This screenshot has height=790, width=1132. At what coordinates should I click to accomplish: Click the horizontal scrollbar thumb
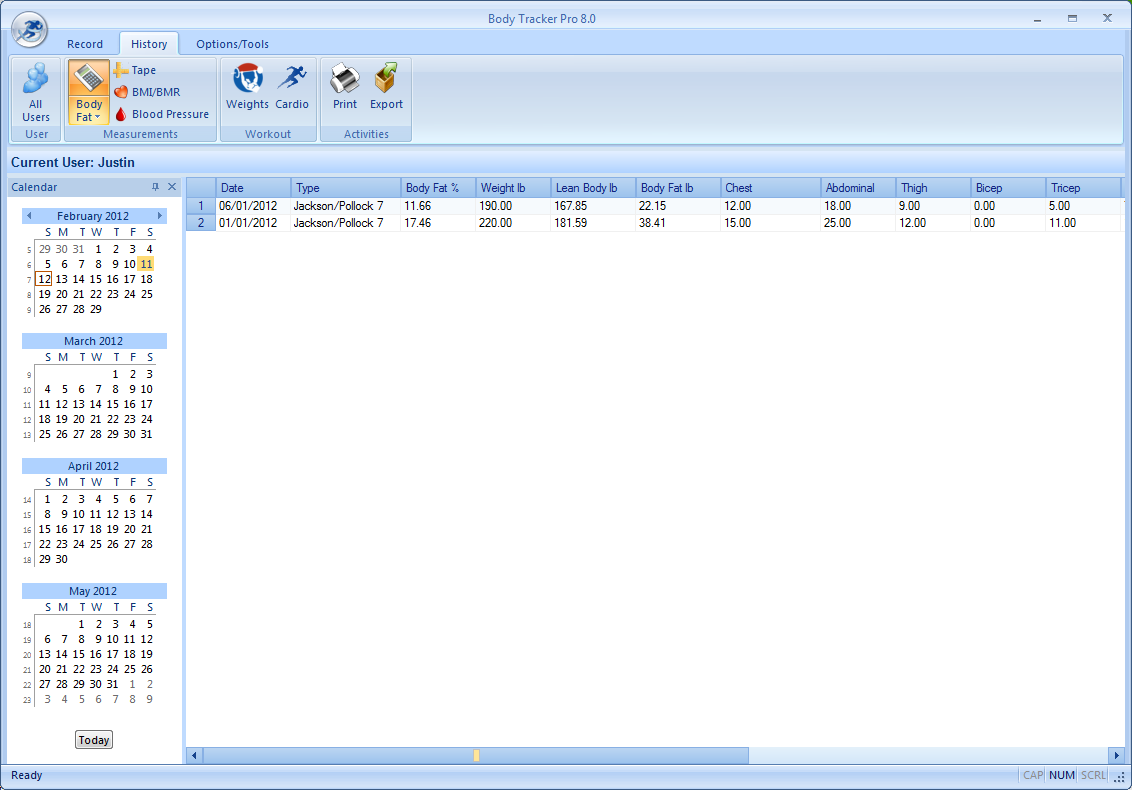pyautogui.click(x=476, y=755)
